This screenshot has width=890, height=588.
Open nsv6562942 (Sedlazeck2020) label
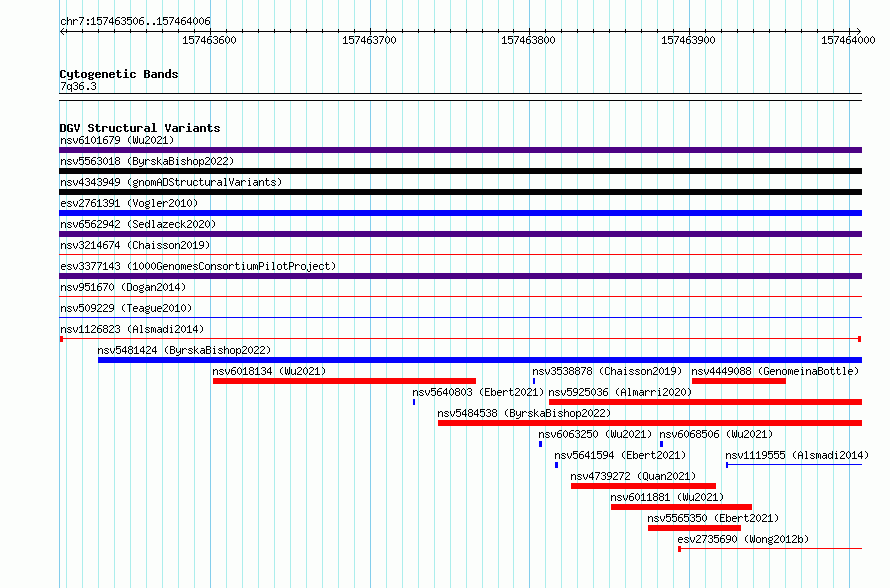pyautogui.click(x=138, y=224)
